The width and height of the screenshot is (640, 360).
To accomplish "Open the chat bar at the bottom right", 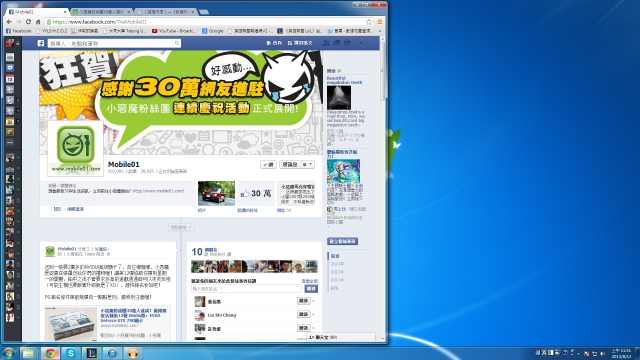I will 341,337.
